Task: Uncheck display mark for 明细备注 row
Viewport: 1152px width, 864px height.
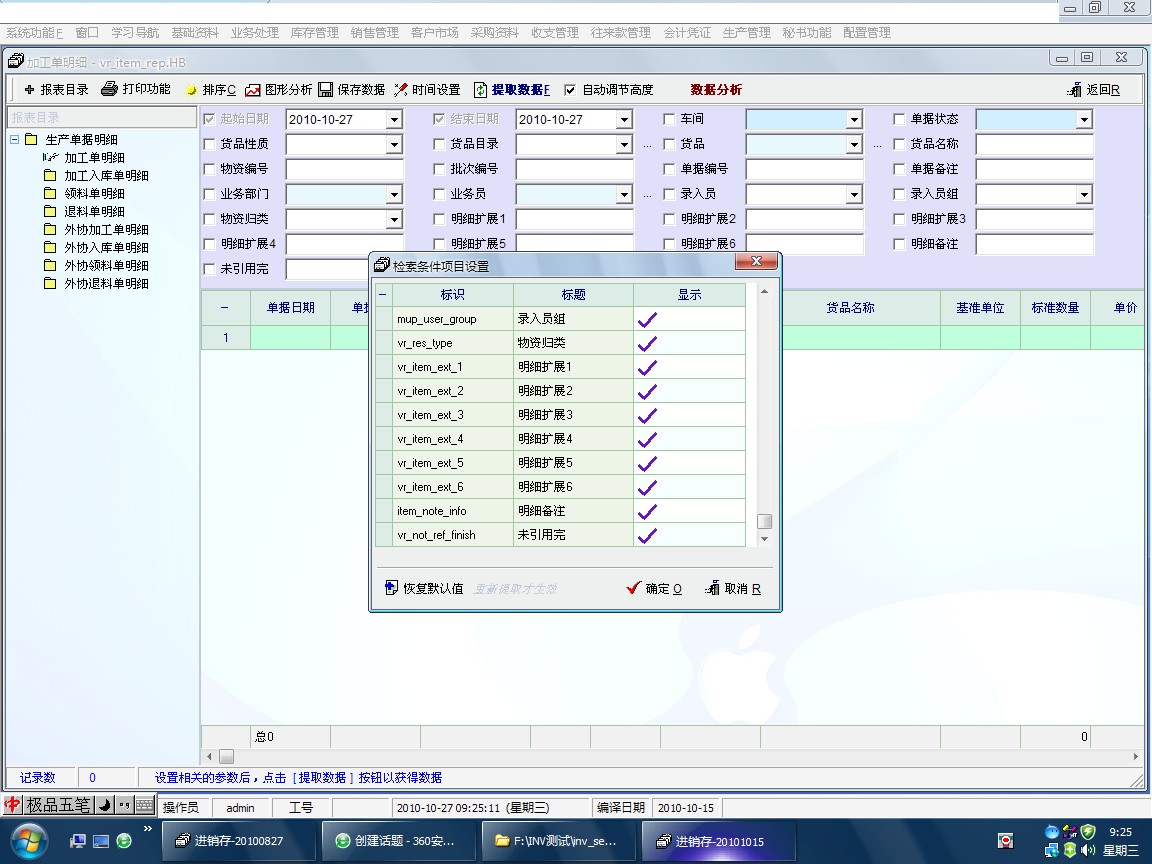Action: (x=647, y=511)
